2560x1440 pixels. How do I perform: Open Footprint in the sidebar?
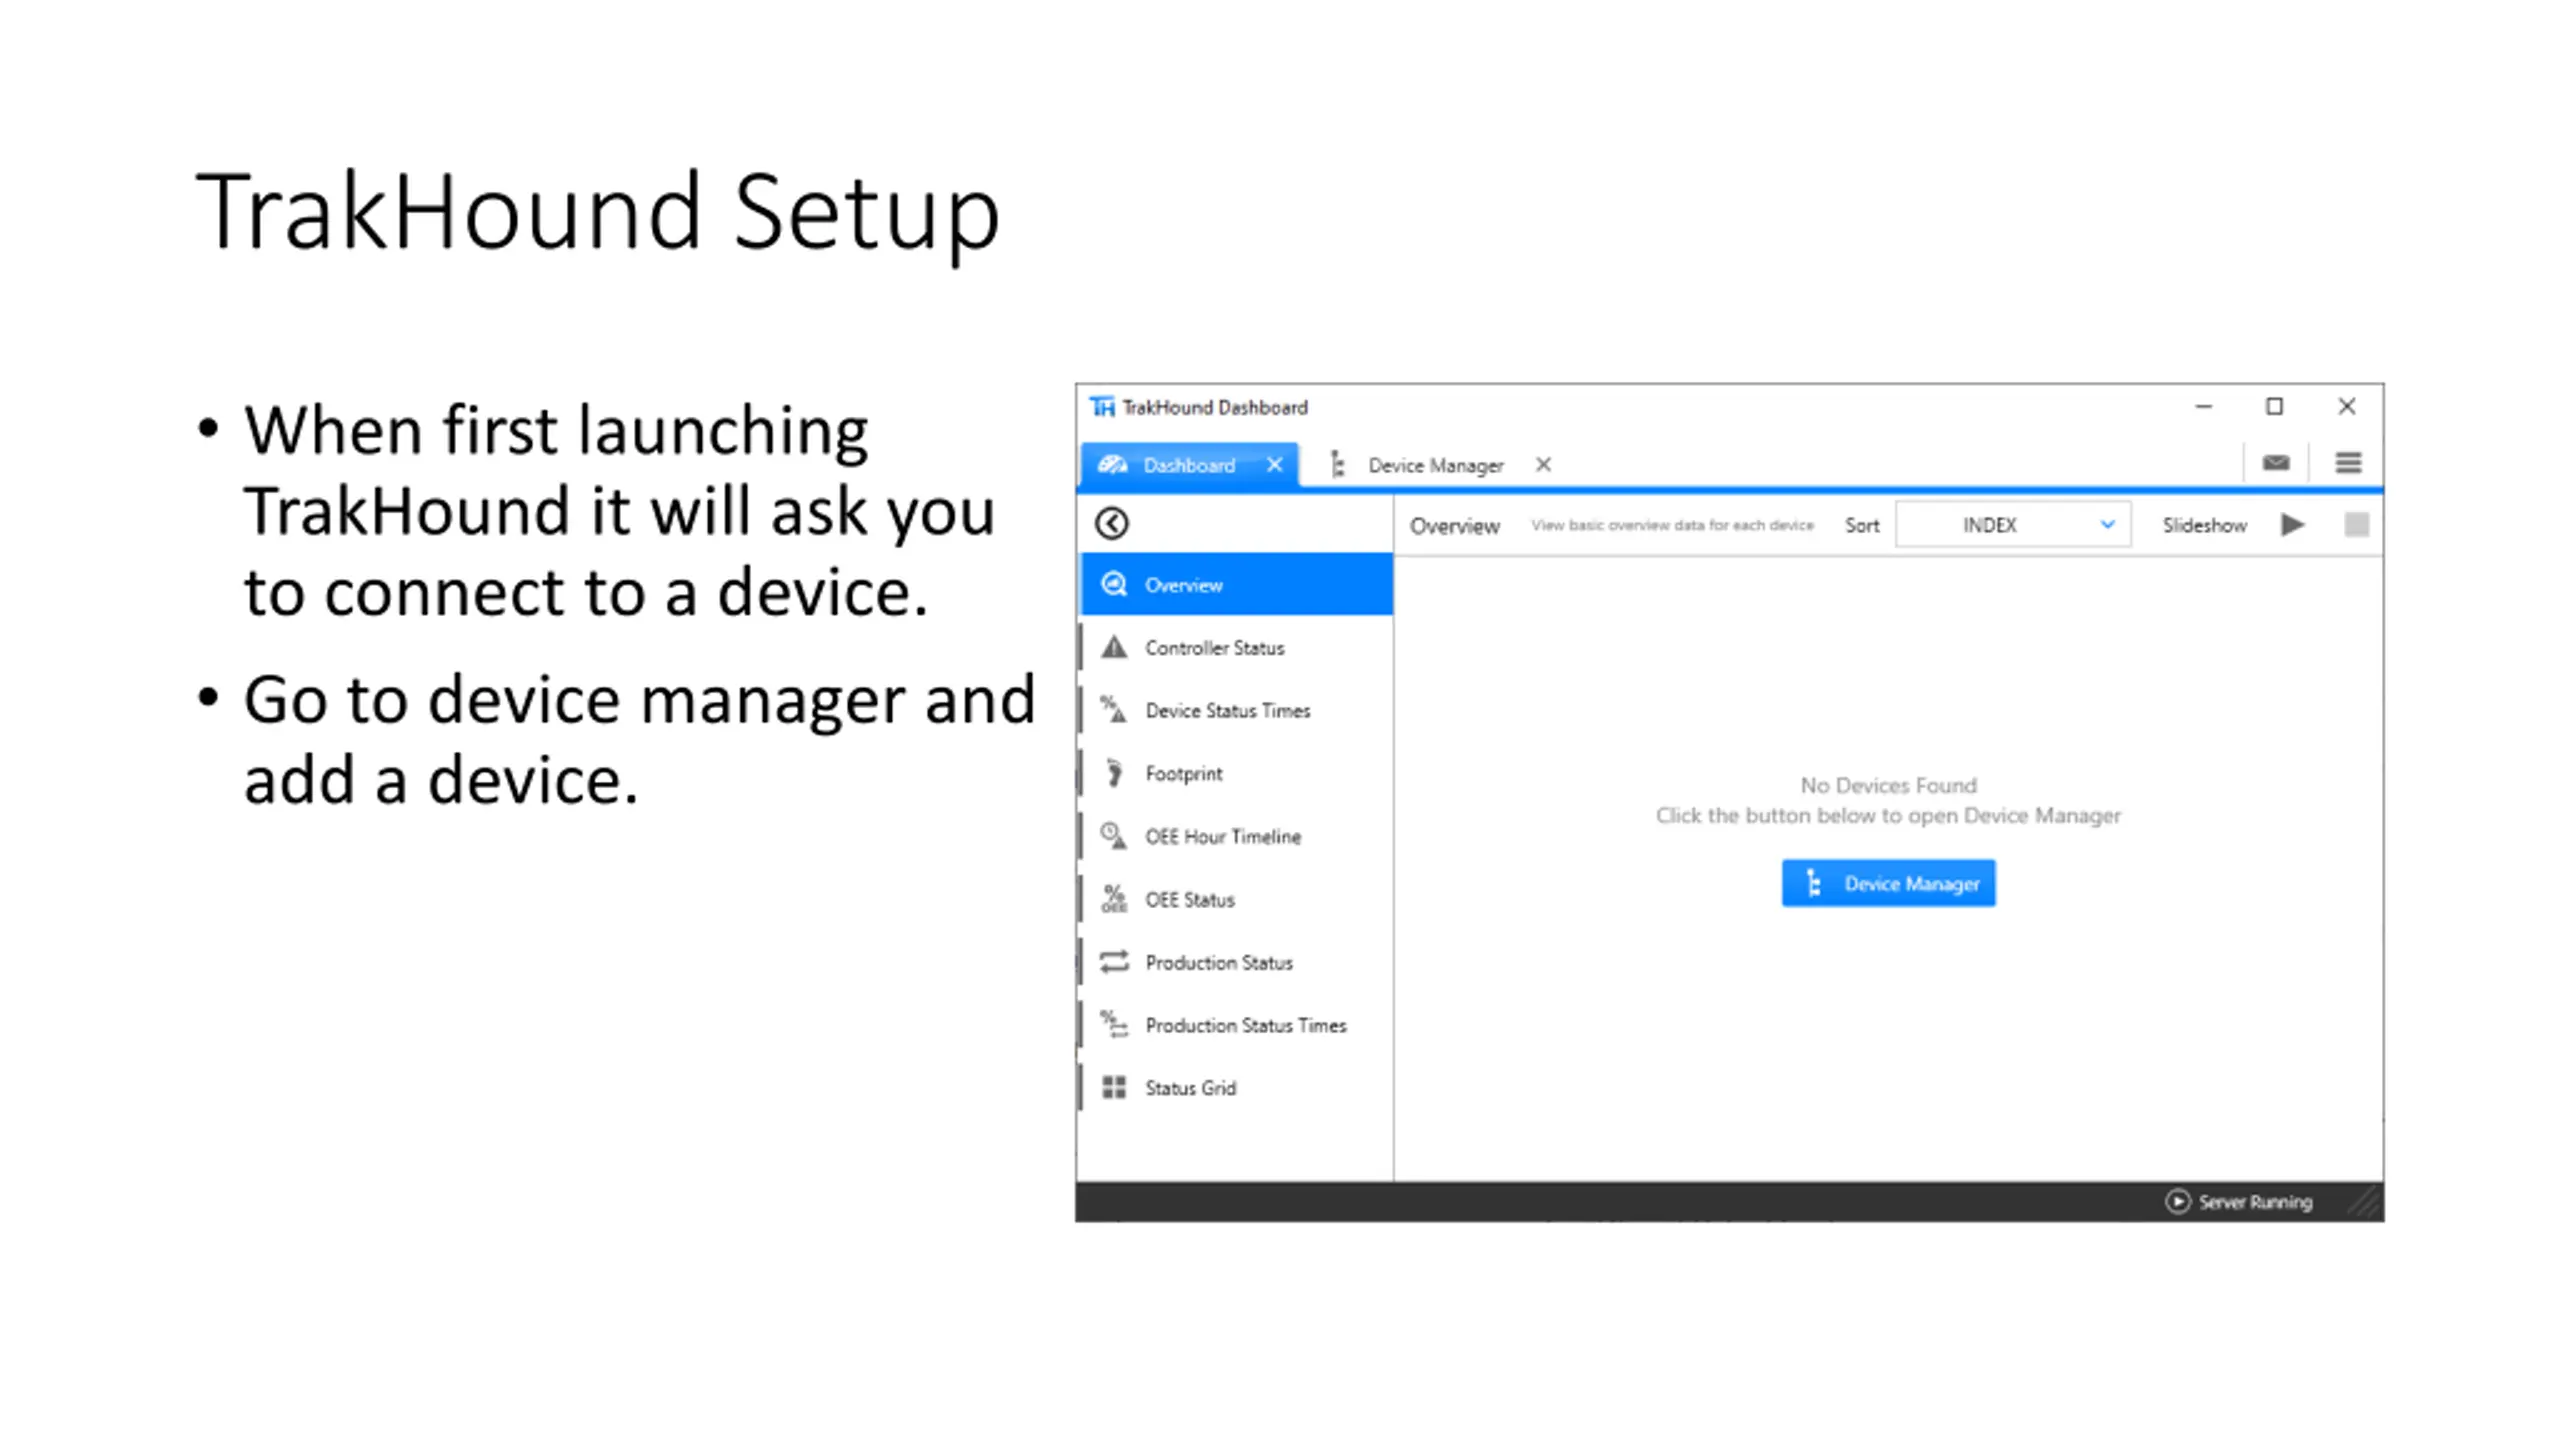pyautogui.click(x=1236, y=773)
